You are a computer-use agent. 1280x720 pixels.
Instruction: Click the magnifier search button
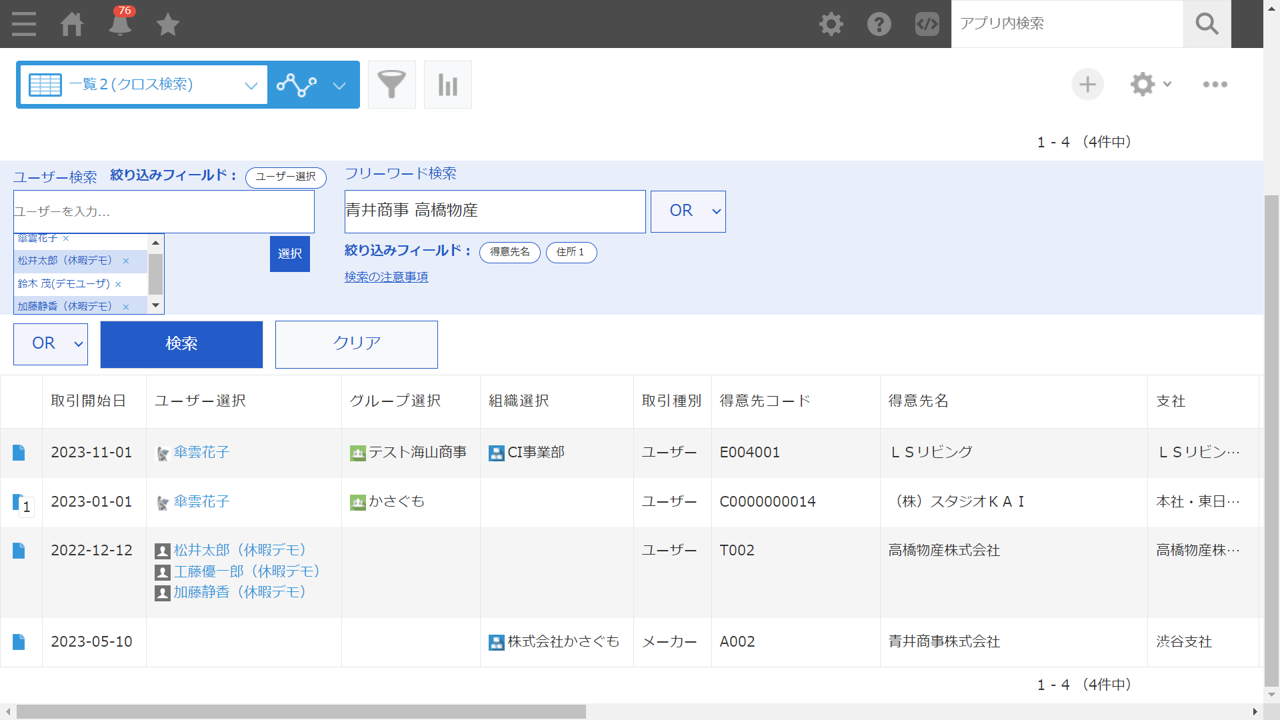tap(1207, 24)
